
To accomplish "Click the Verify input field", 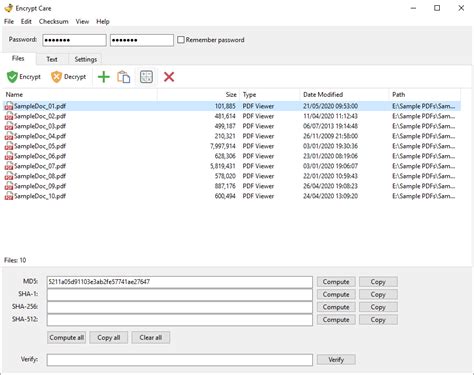I will click(x=180, y=360).
